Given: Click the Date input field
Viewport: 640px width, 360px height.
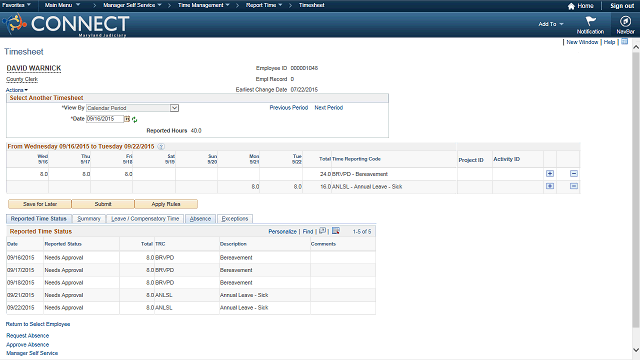Looking at the screenshot, I should (x=105, y=119).
